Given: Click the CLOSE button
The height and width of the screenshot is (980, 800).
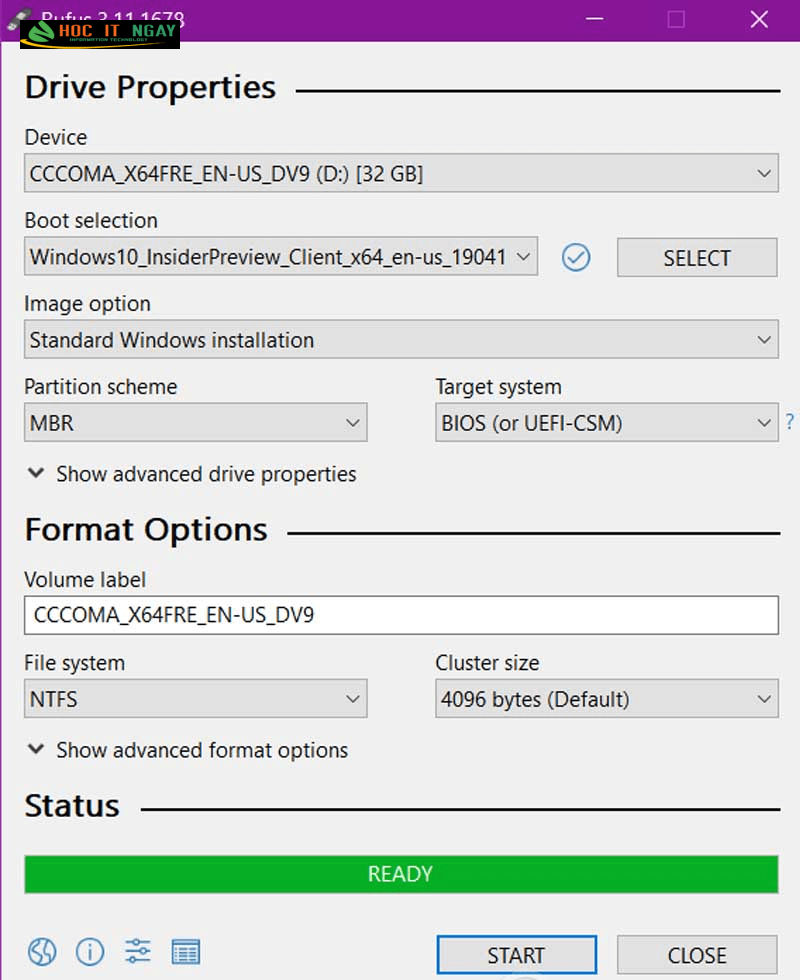Looking at the screenshot, I should click(x=697, y=955).
